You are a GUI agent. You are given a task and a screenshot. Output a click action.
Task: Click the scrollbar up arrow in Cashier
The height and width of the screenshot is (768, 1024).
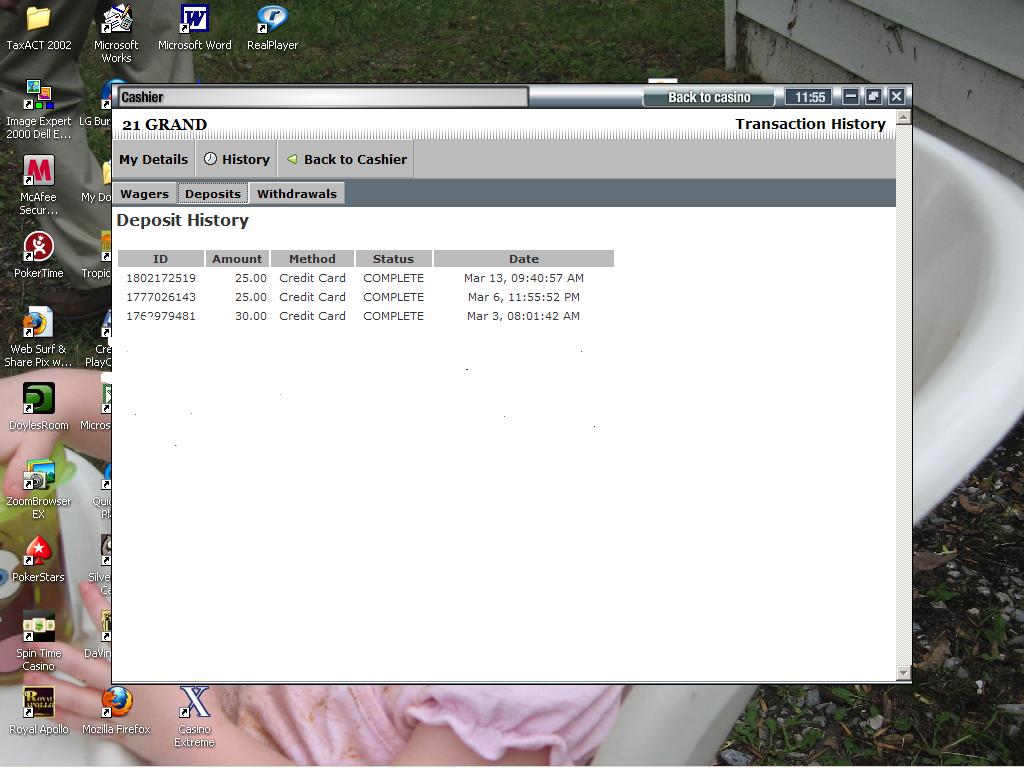coord(904,118)
